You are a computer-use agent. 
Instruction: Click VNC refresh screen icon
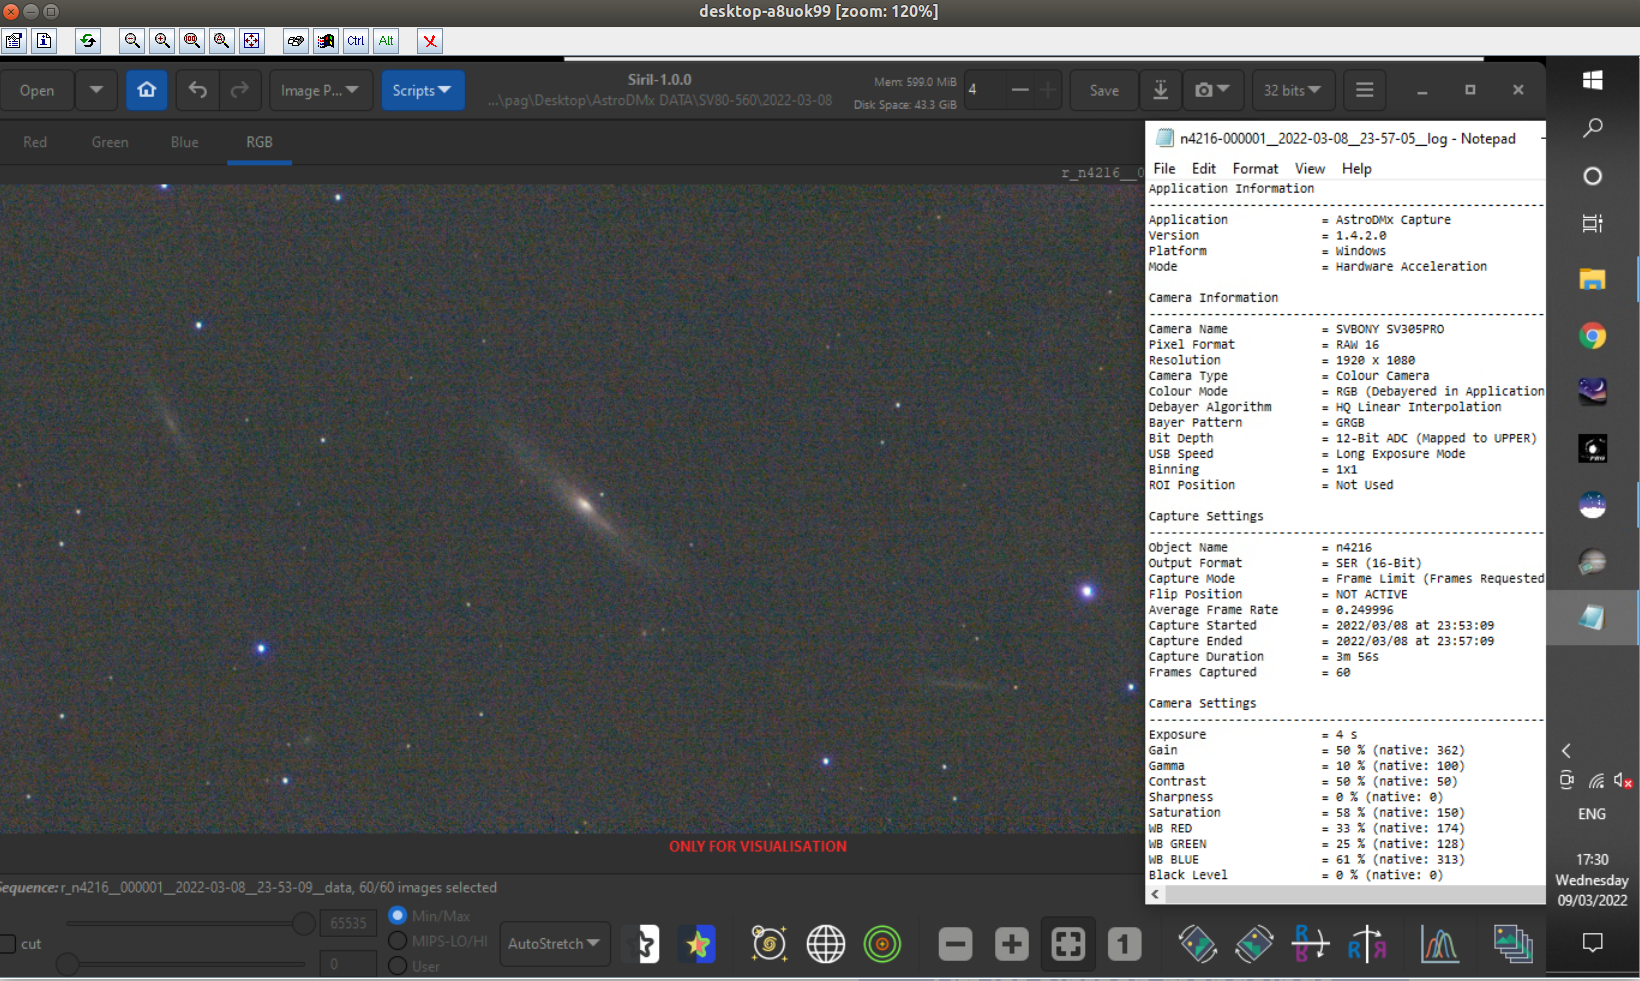click(88, 41)
